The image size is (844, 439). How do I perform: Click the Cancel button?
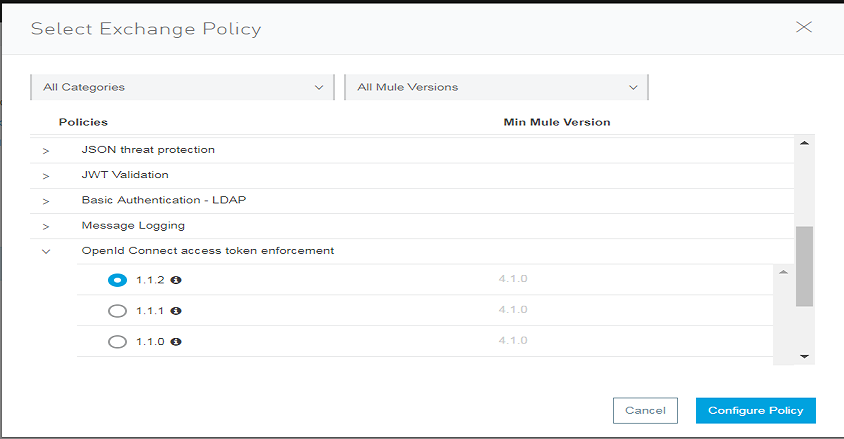645,410
